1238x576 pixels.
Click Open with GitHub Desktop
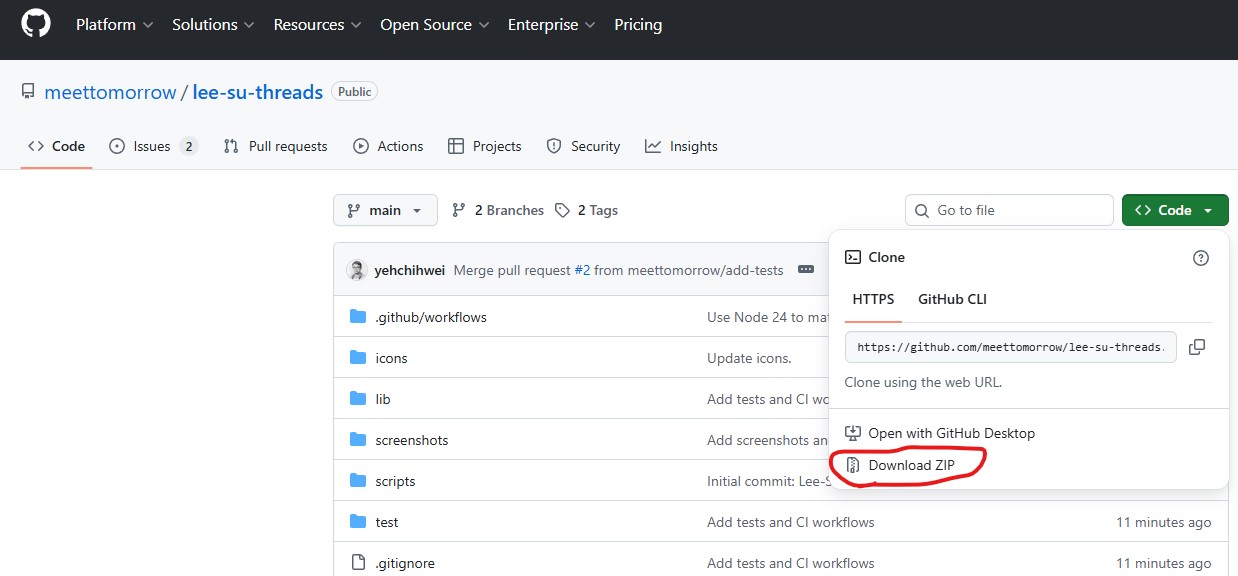[x=951, y=433]
